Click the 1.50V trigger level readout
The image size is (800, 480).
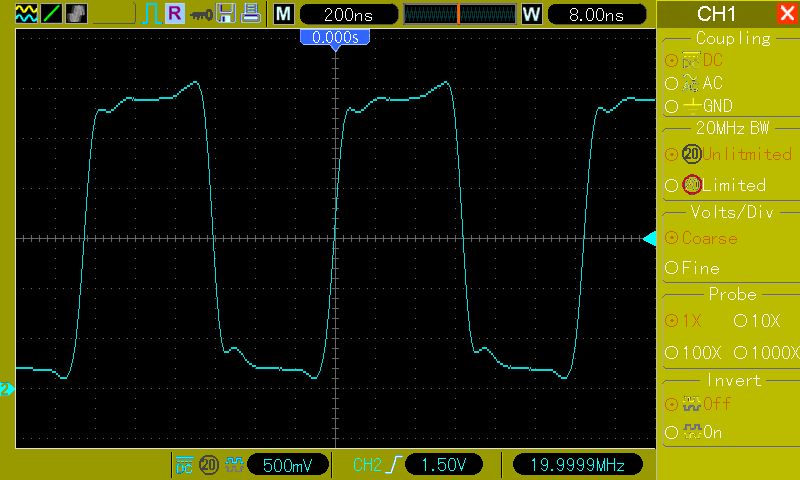click(443, 465)
